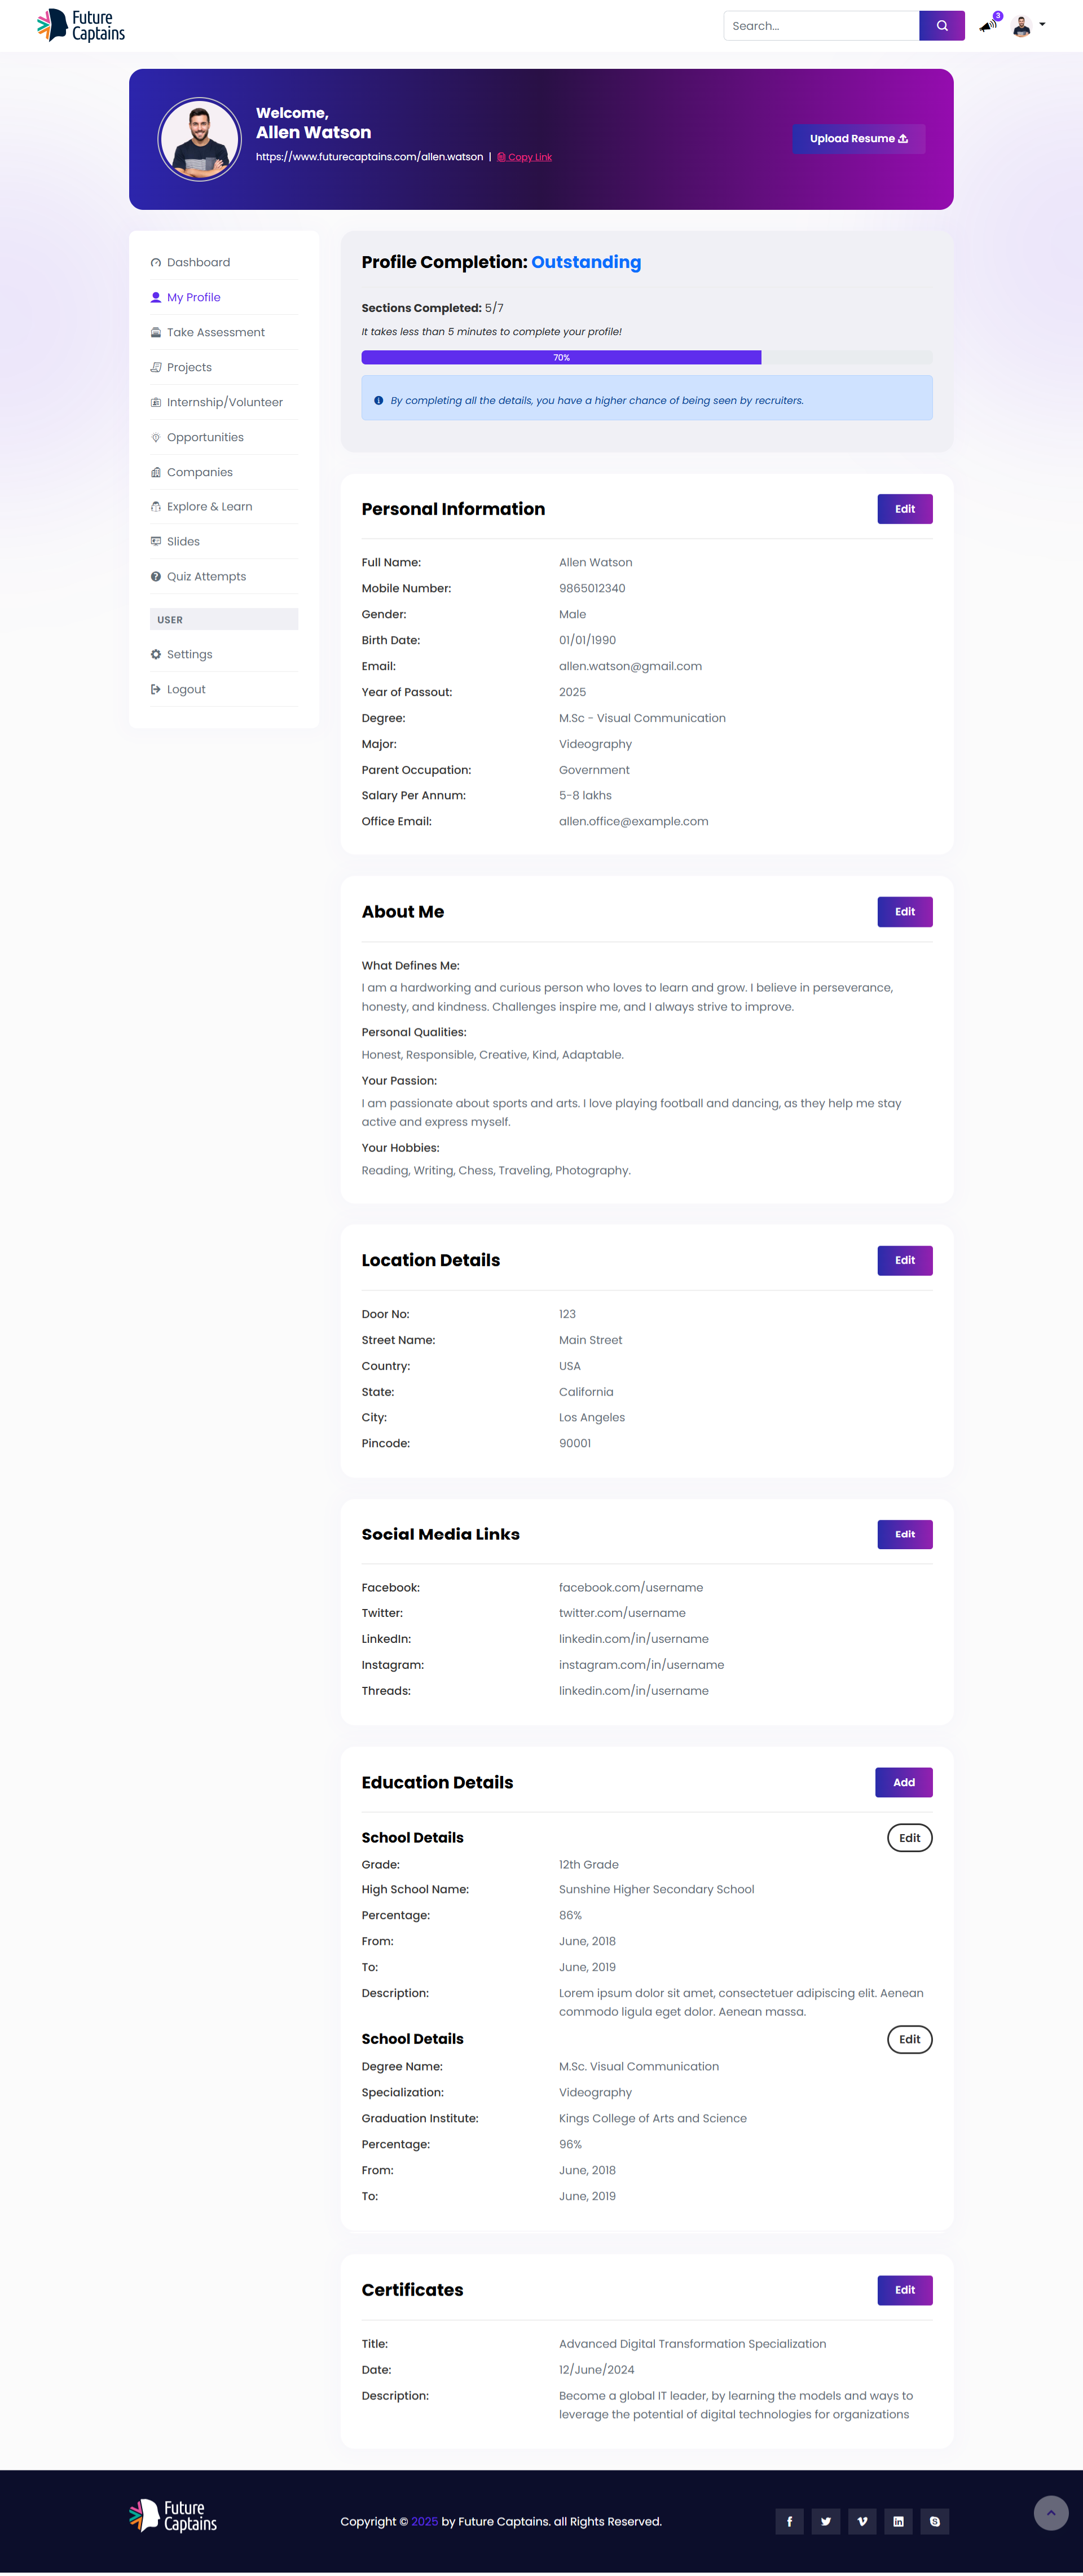Open the megaphone notifications icon
The height and width of the screenshot is (2576, 1083).
coord(988,26)
